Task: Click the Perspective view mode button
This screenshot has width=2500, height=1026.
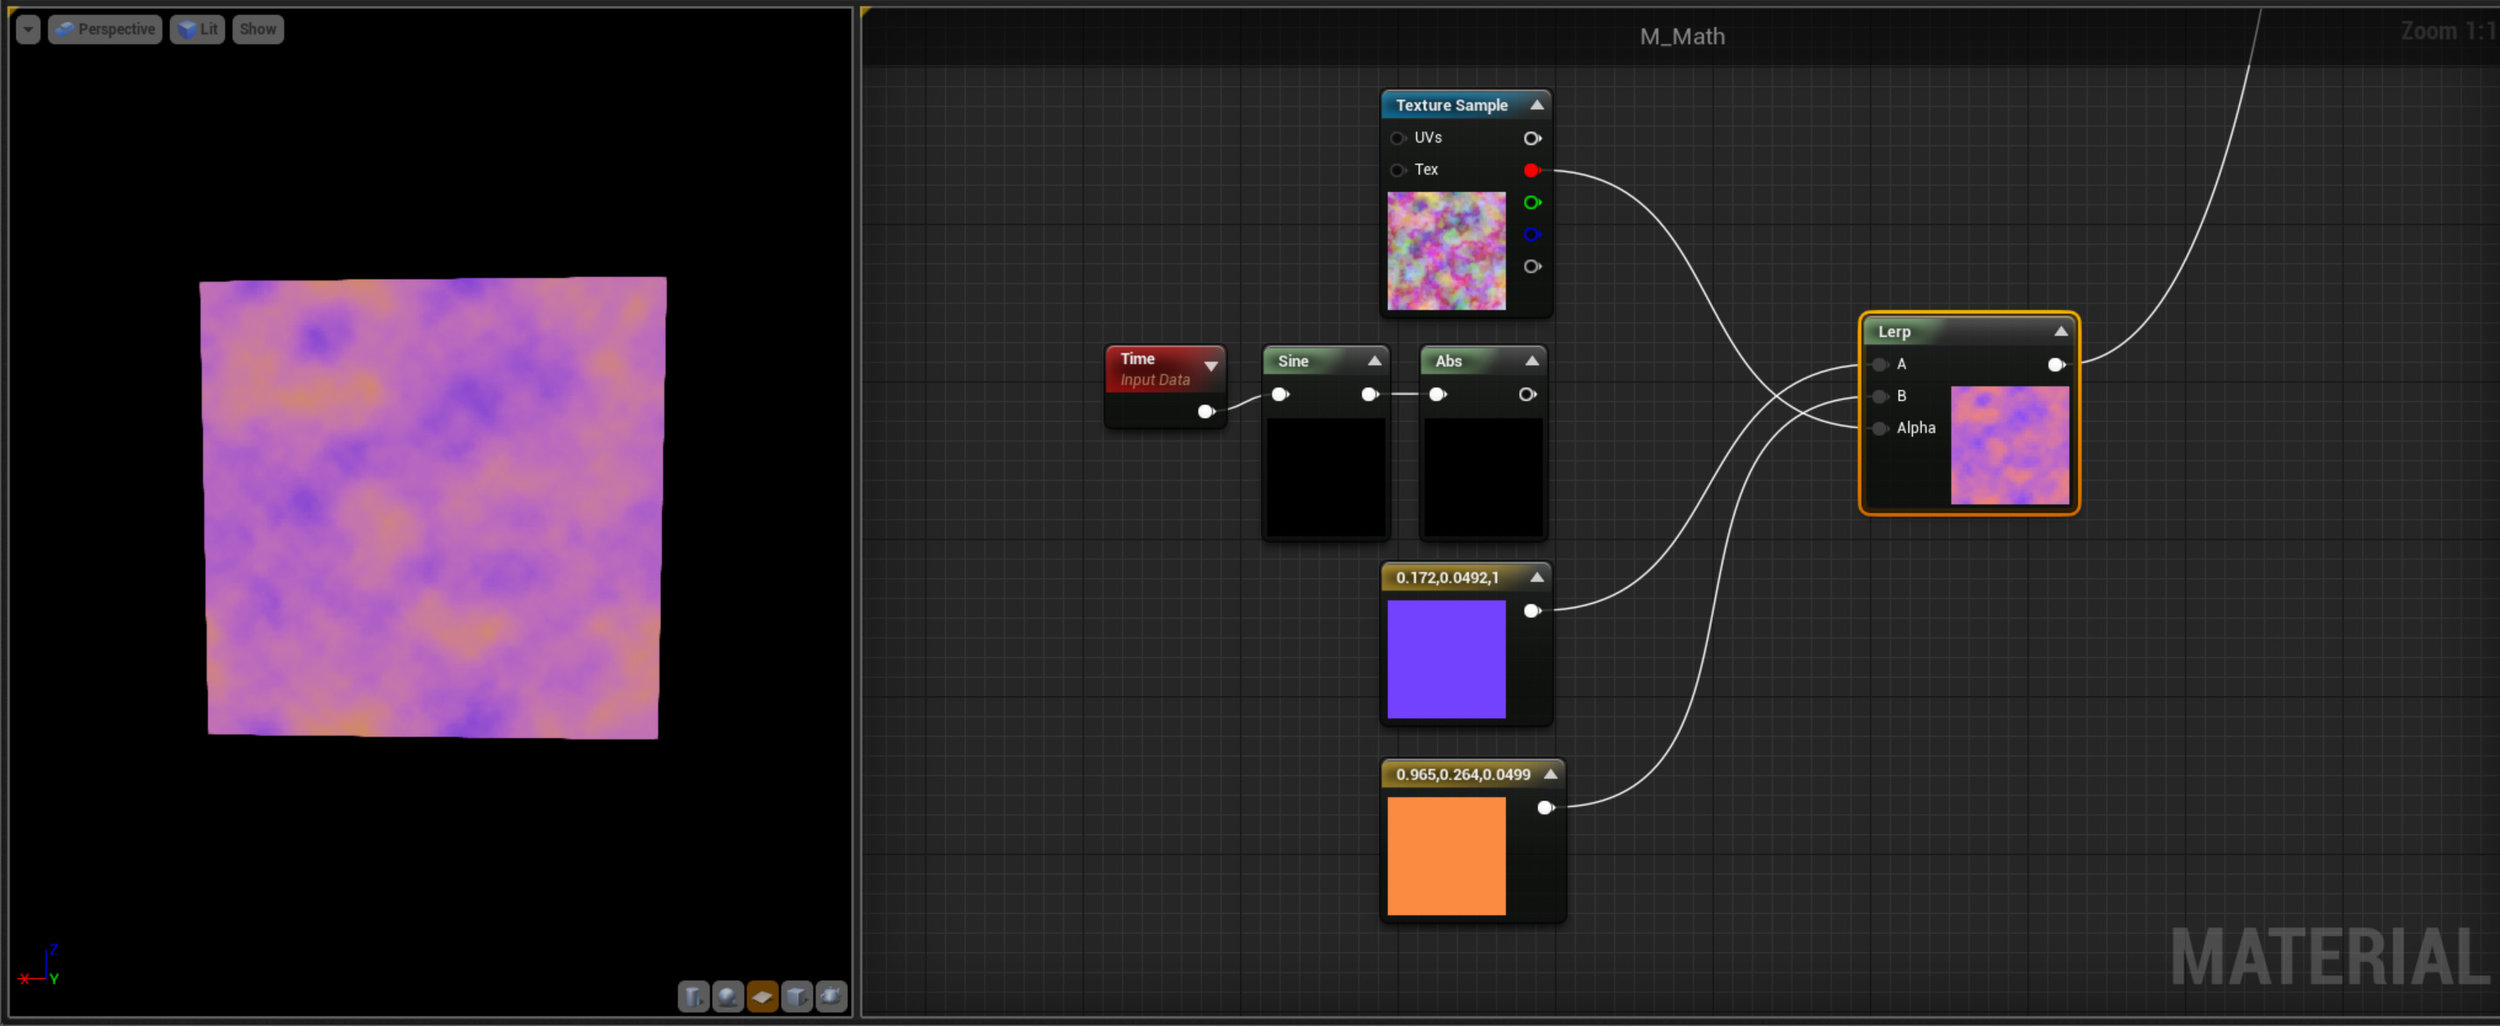Action: (x=105, y=30)
